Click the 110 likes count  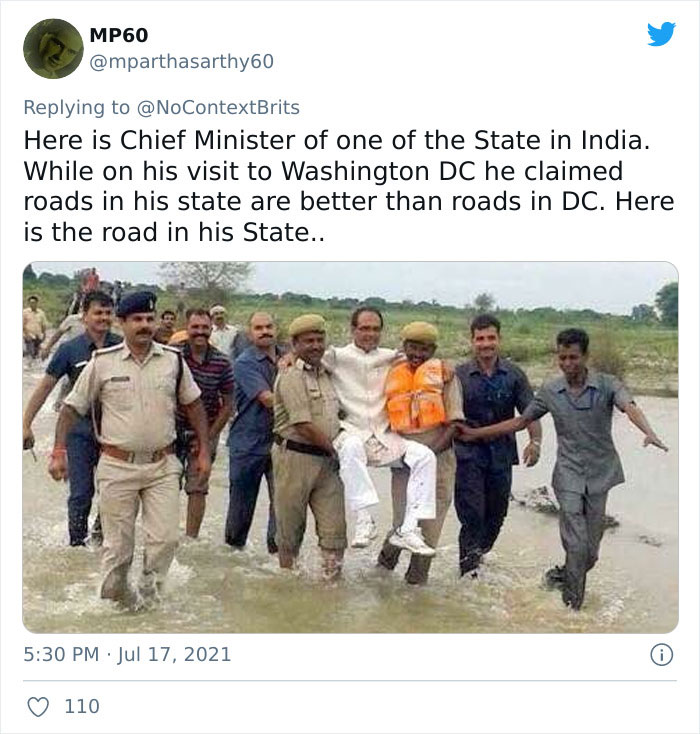tap(82, 706)
